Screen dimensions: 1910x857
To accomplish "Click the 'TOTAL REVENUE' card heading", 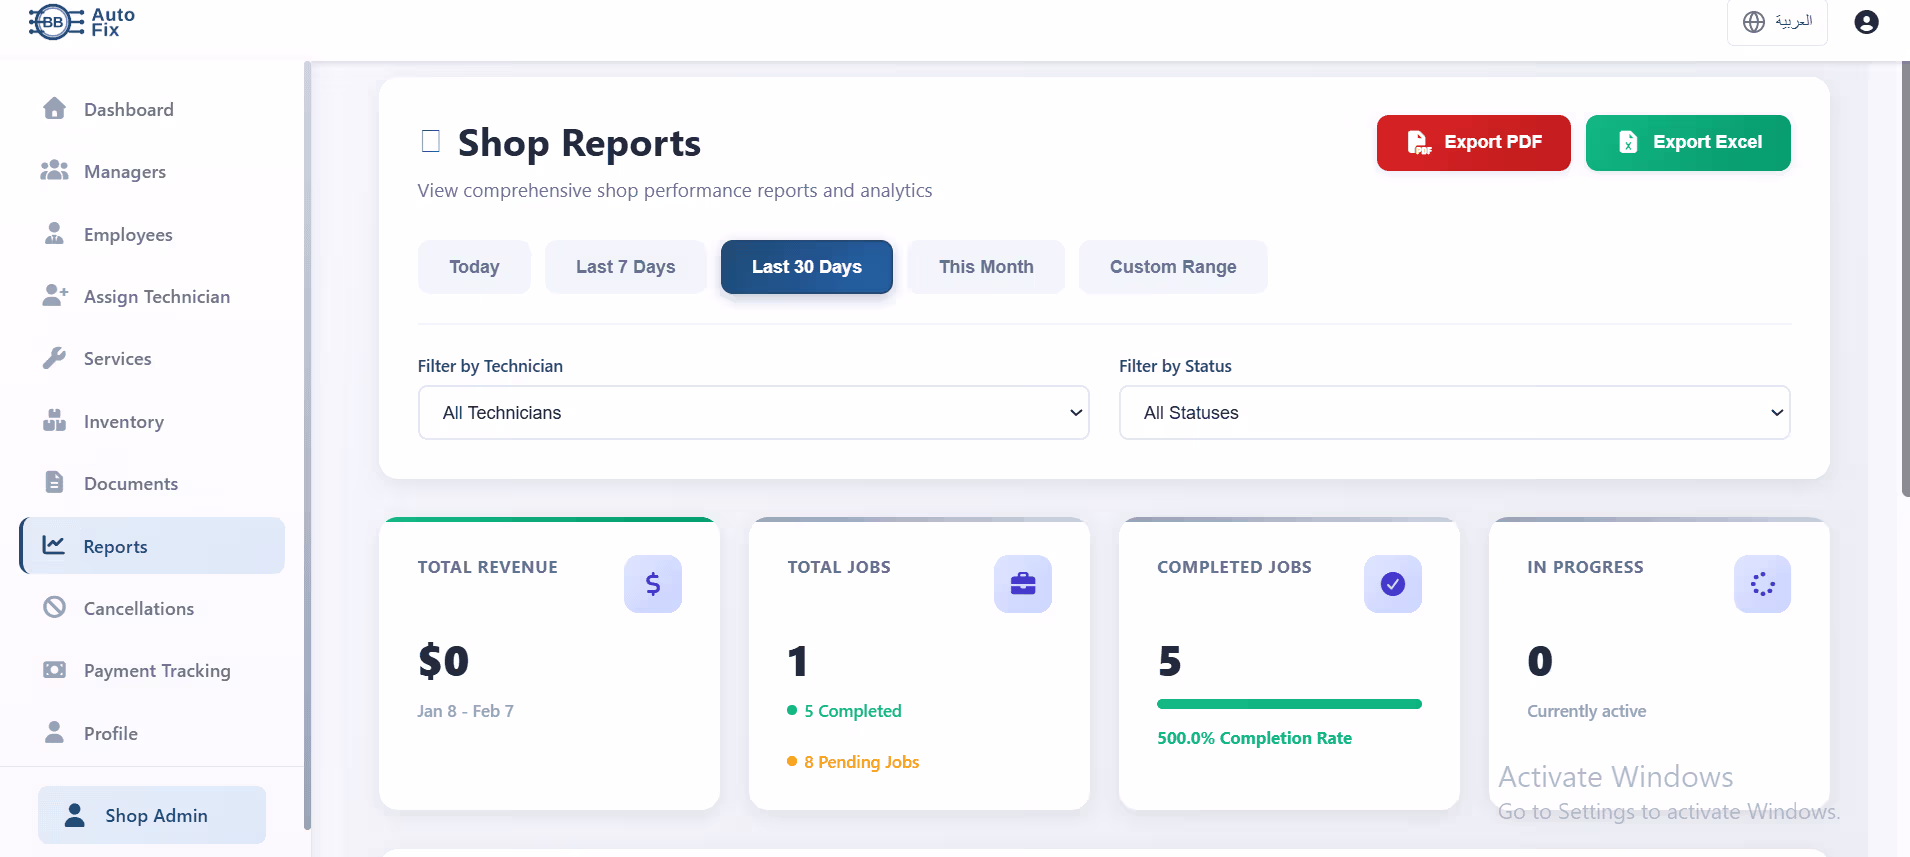I will tap(488, 567).
